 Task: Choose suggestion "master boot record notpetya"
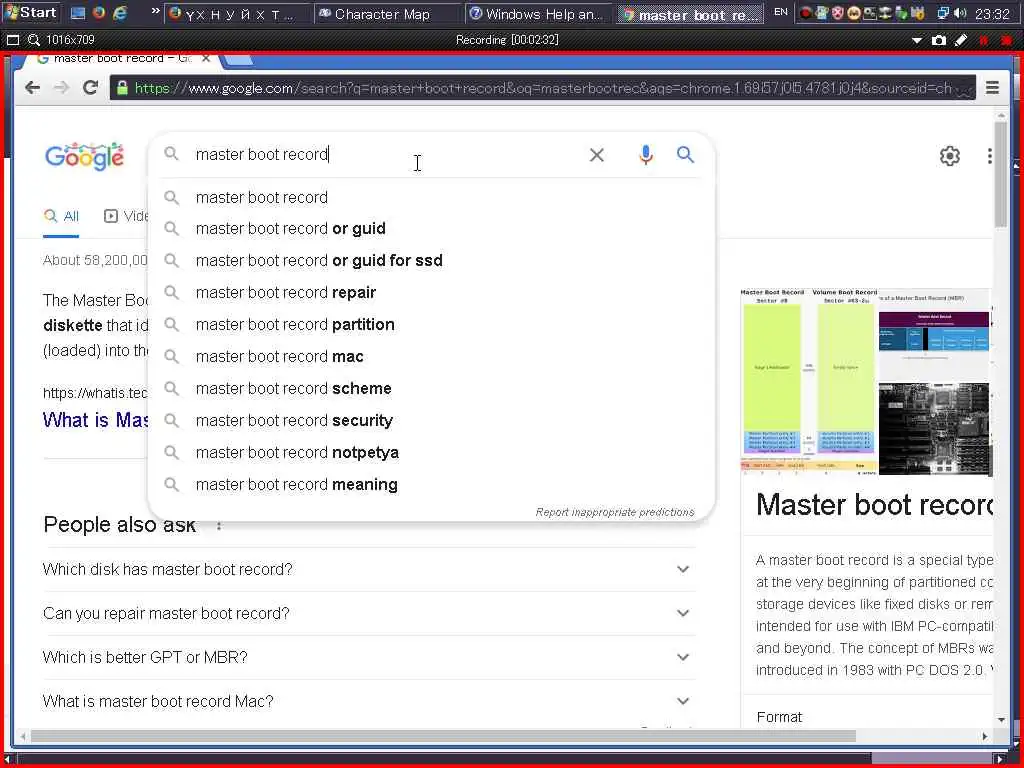click(x=431, y=453)
